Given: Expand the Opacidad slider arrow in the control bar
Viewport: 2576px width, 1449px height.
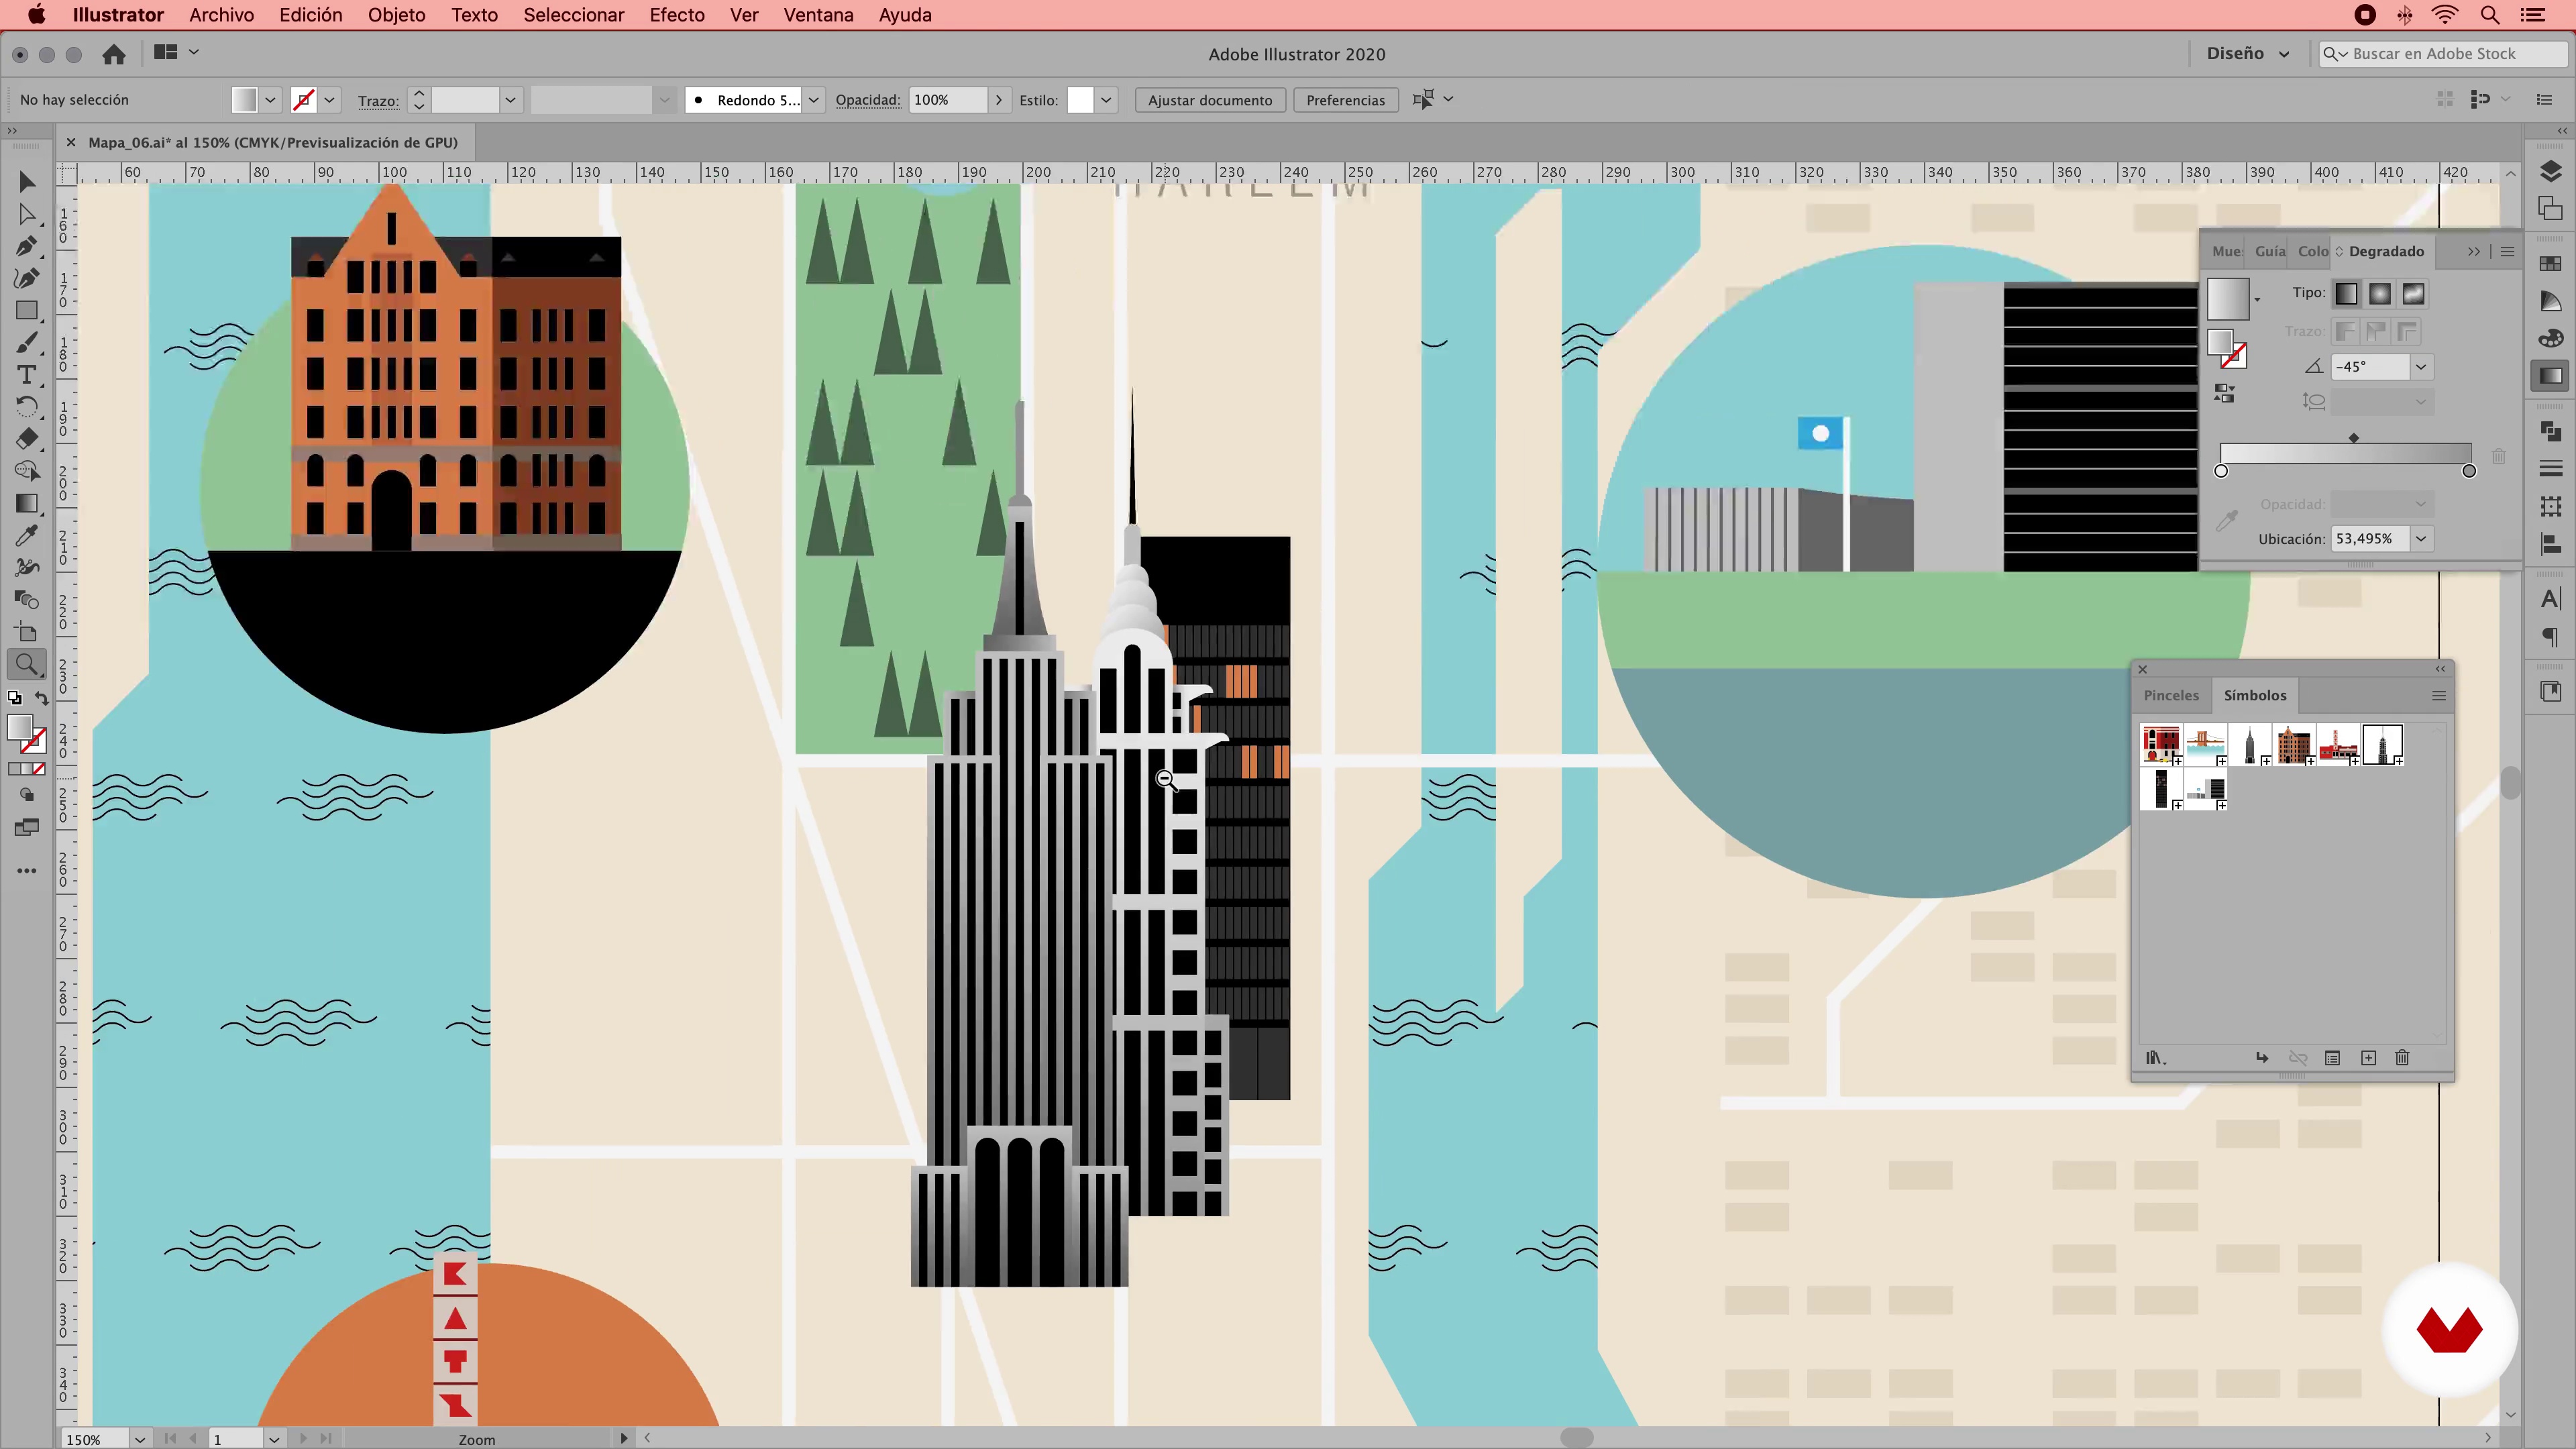Looking at the screenshot, I should 998,100.
